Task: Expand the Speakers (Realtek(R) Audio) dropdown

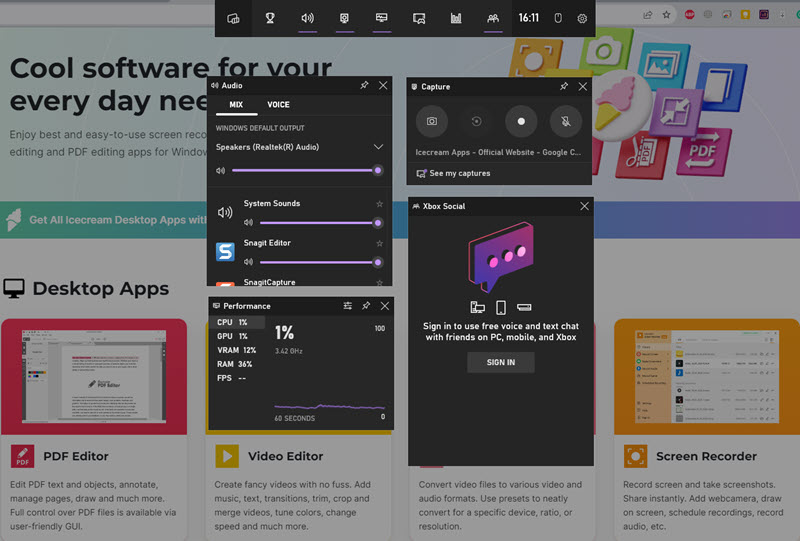Action: coord(378,147)
